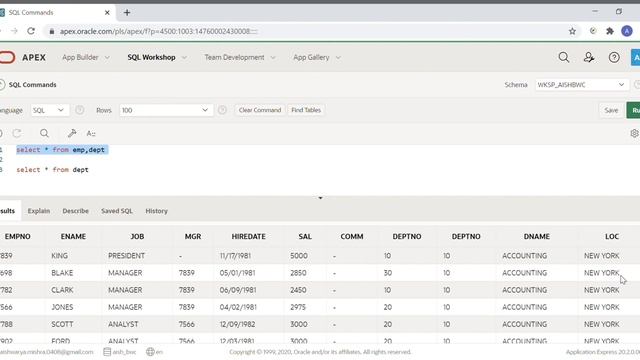Click the ENAME column header
640x360 pixels.
pyautogui.click(x=73, y=236)
